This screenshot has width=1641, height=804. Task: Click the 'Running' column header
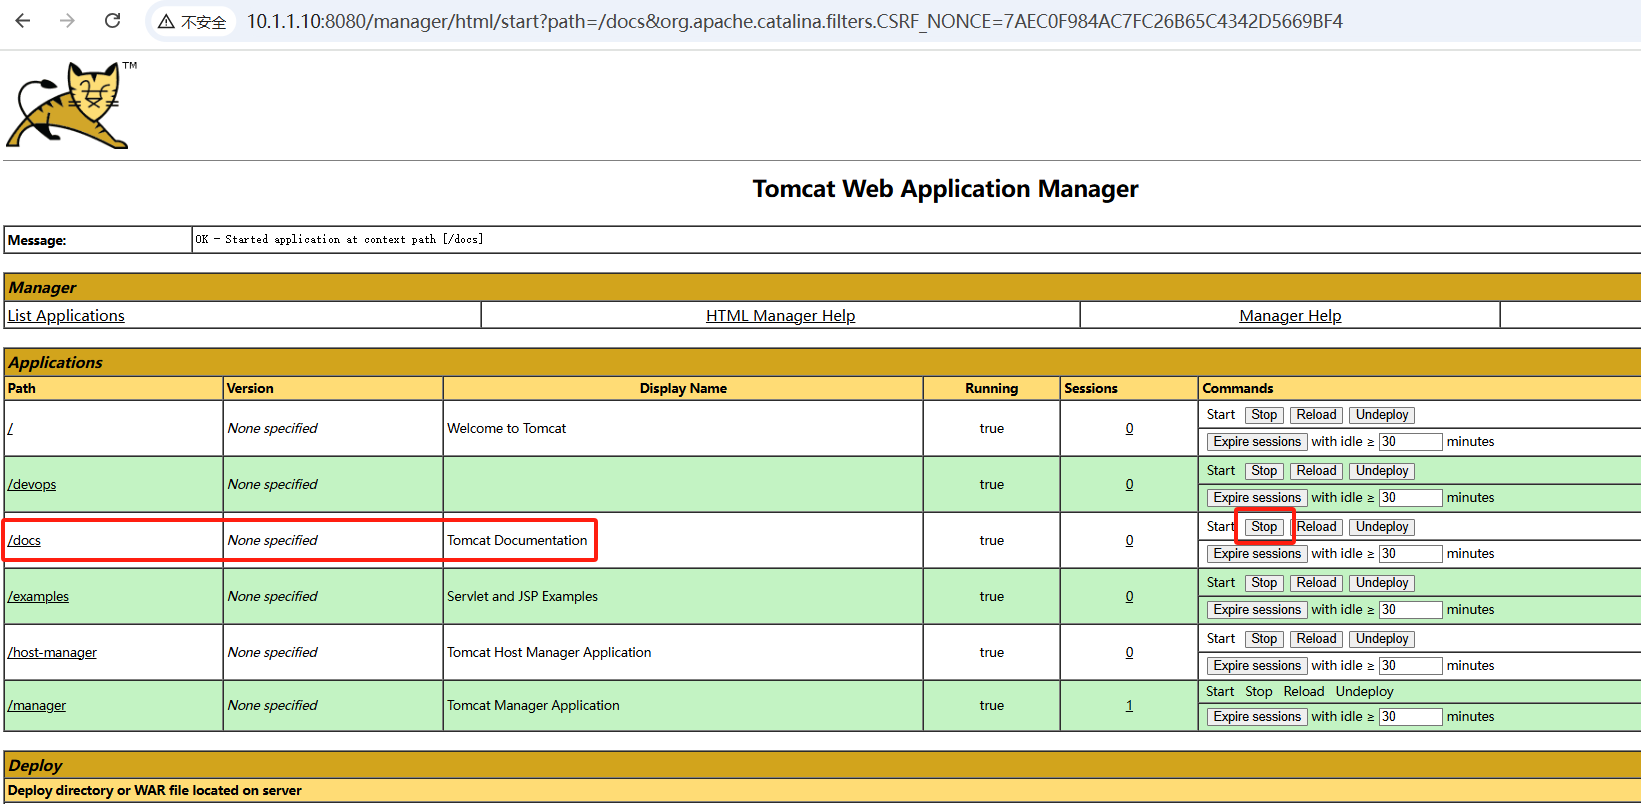click(991, 389)
